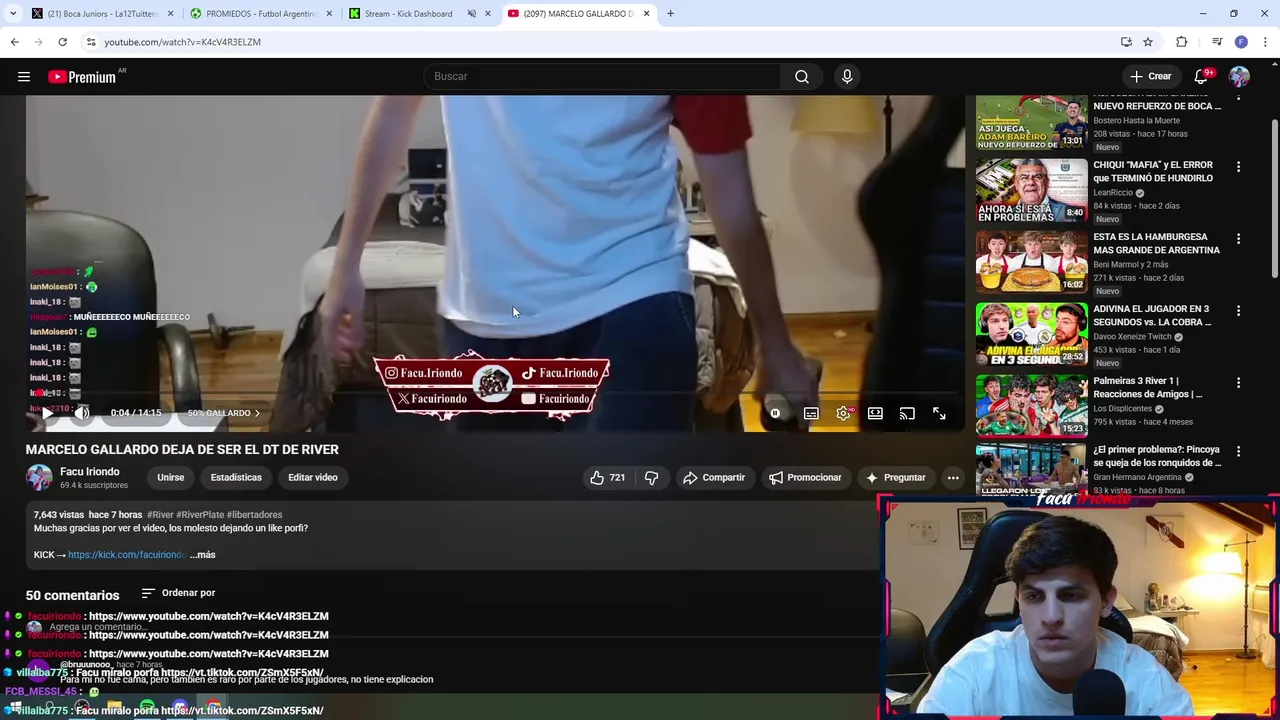Image resolution: width=1280 pixels, height=720 pixels.
Task: Click the Preguntar button
Action: (895, 478)
